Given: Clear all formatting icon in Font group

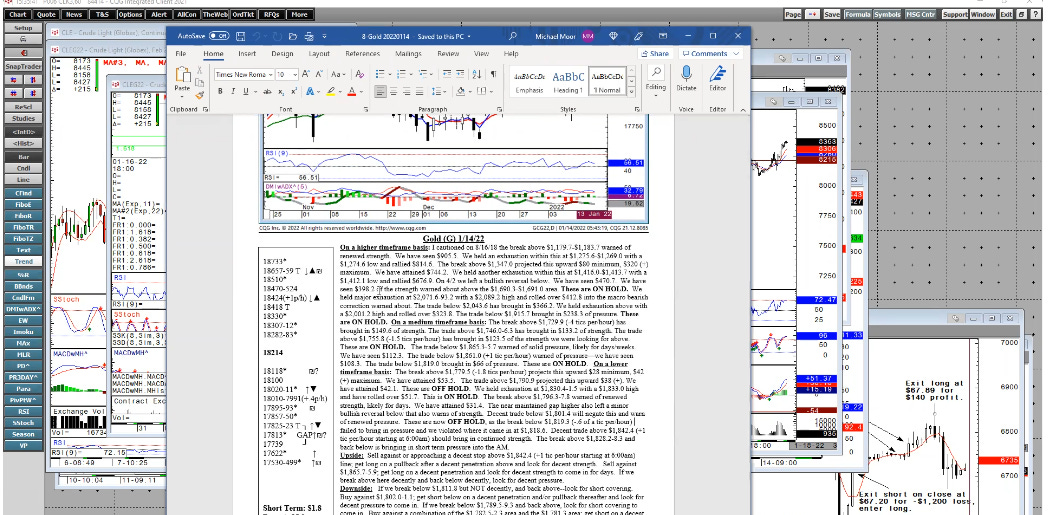Looking at the screenshot, I should [360, 74].
